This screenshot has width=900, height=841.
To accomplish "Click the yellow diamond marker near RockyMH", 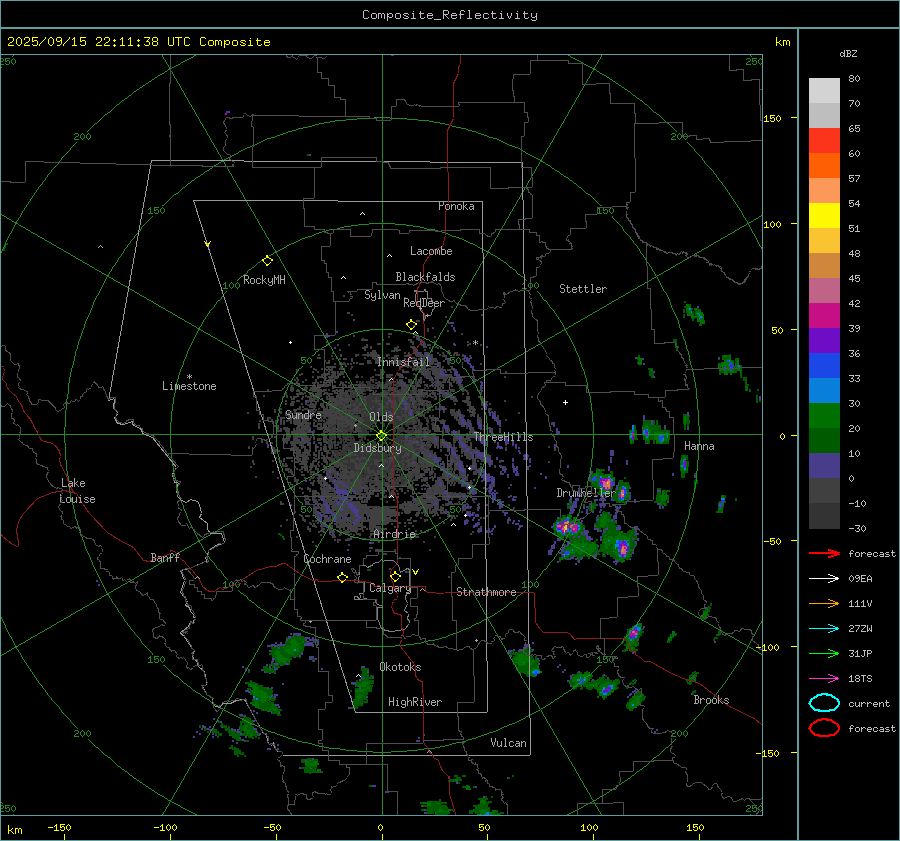I will 267,261.
